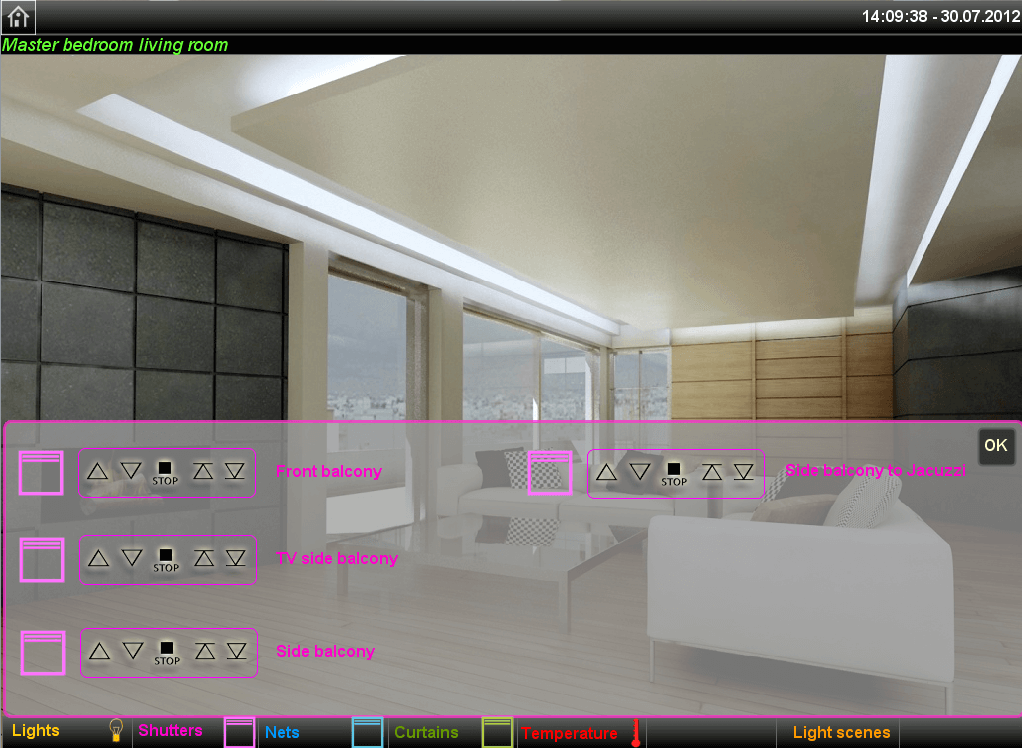Fully close the TV side balcony shutter
Viewport: 1022px width, 748px height.
point(235,558)
